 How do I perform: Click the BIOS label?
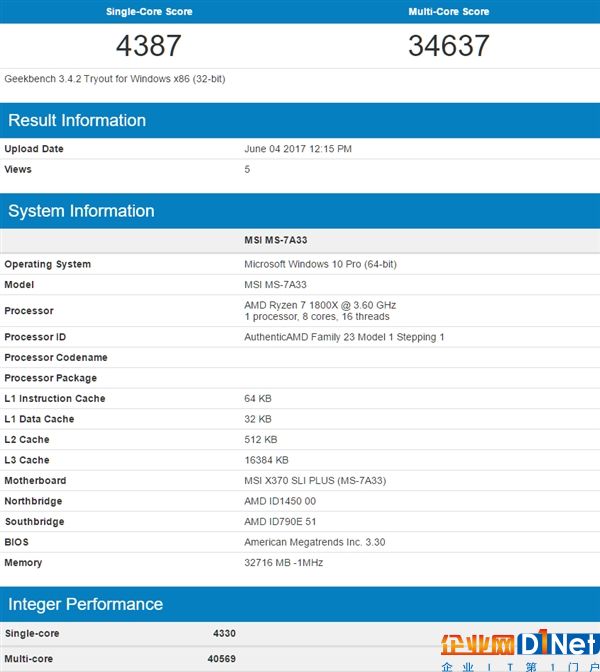tap(16, 542)
